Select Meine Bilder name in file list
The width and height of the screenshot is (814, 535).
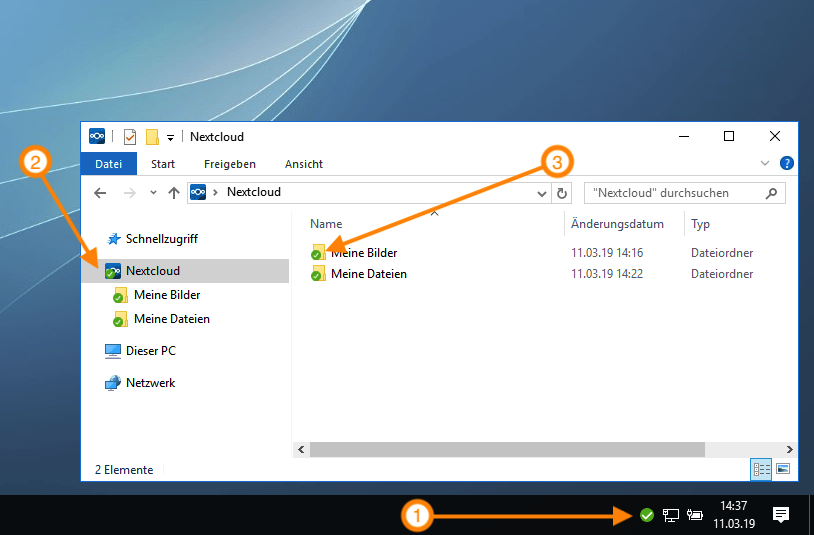point(364,253)
